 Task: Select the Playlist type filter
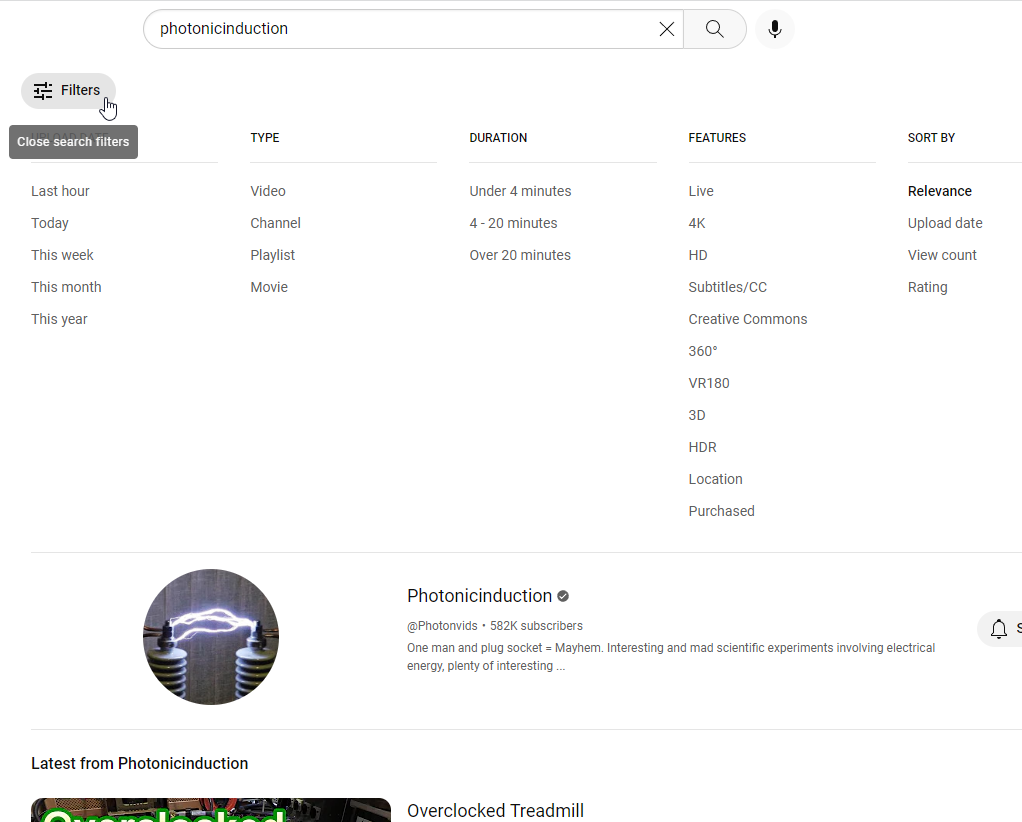(x=272, y=255)
